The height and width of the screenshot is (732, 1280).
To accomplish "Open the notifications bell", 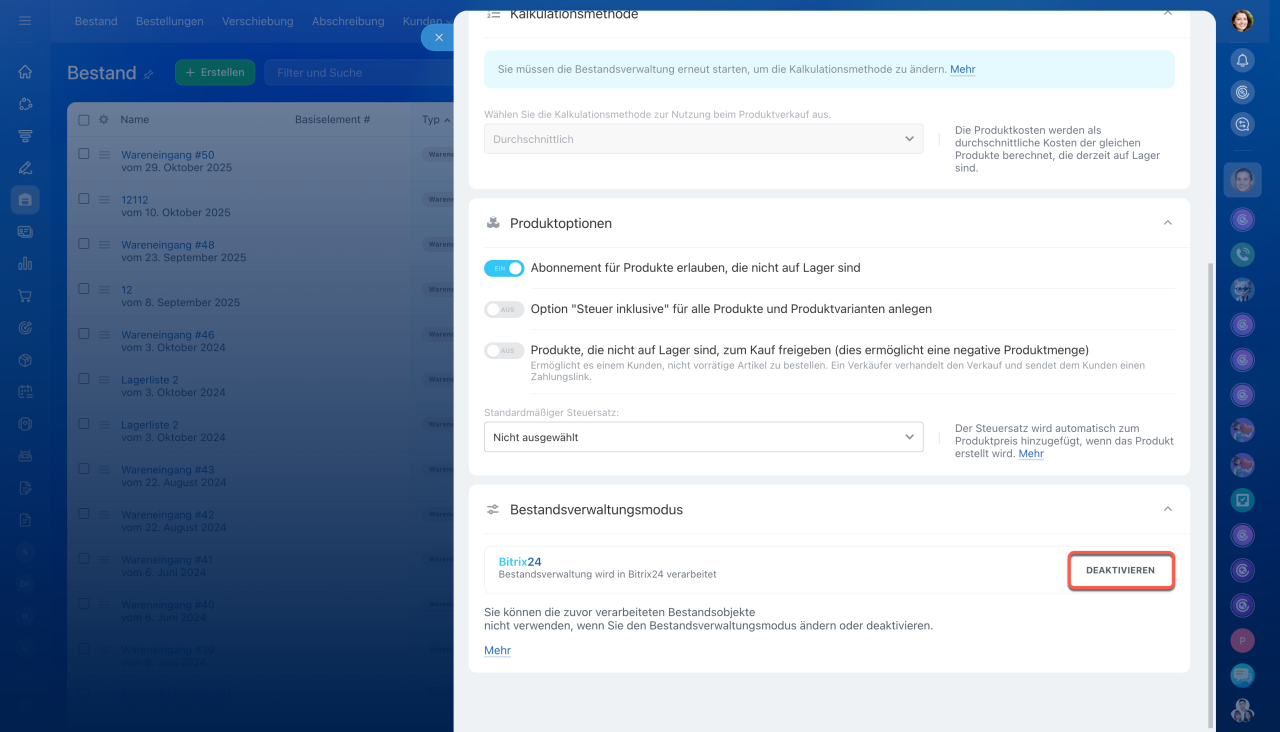I will coord(1242,60).
